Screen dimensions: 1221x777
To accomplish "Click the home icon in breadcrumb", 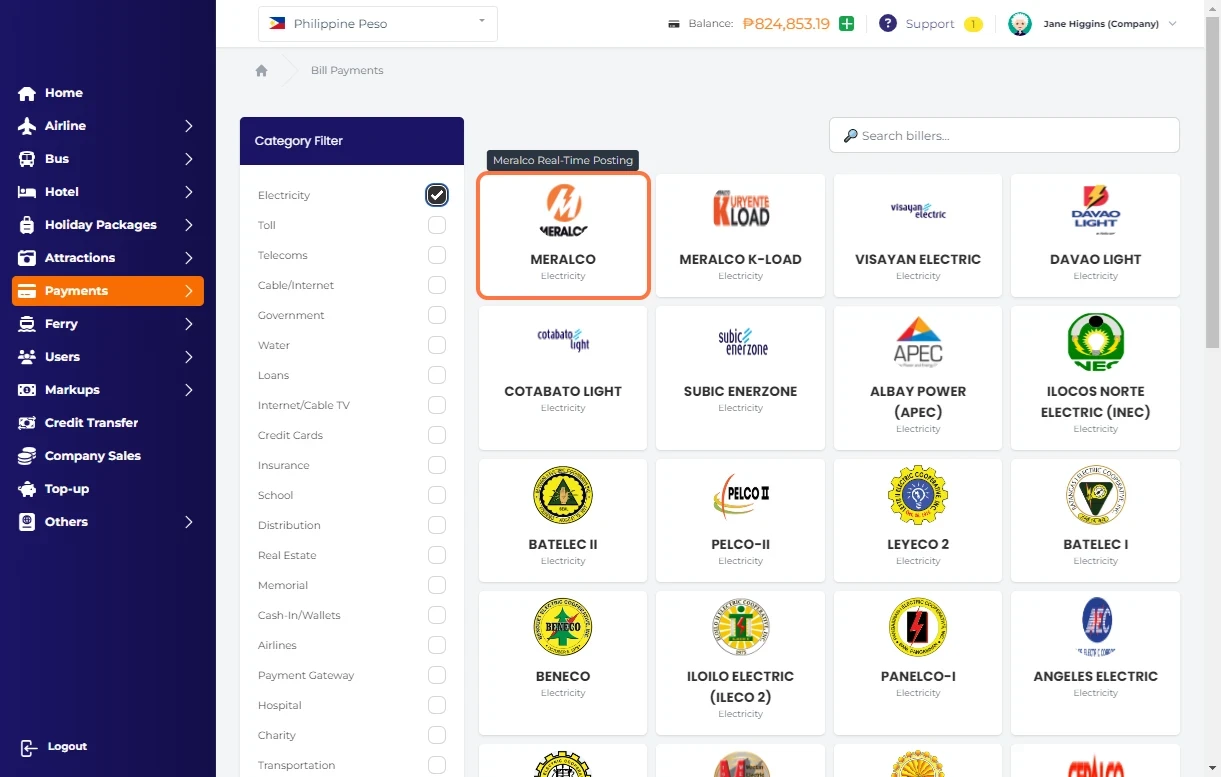I will pos(261,71).
